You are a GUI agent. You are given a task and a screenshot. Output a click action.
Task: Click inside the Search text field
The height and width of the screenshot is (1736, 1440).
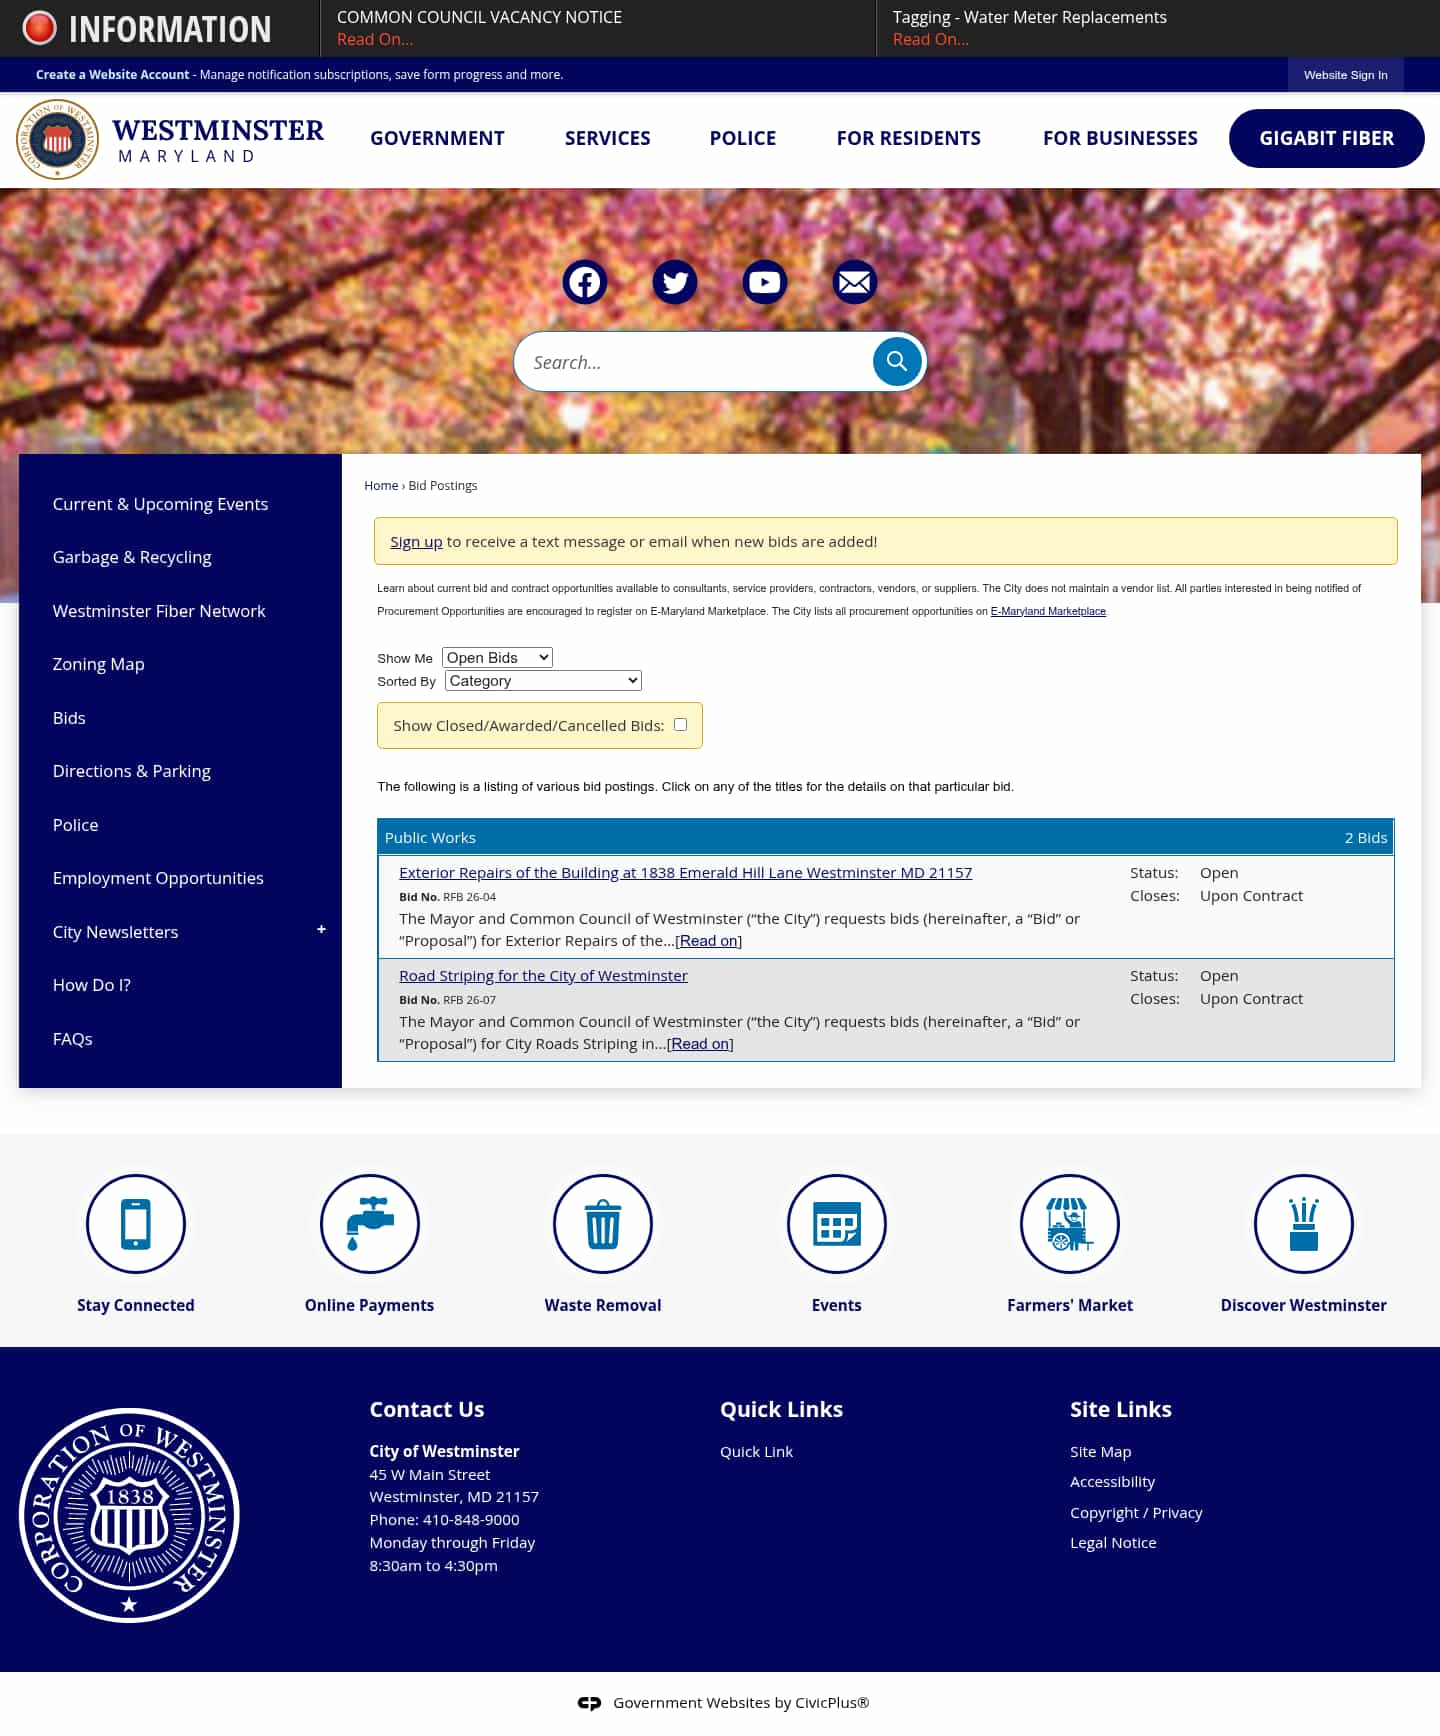pos(695,362)
